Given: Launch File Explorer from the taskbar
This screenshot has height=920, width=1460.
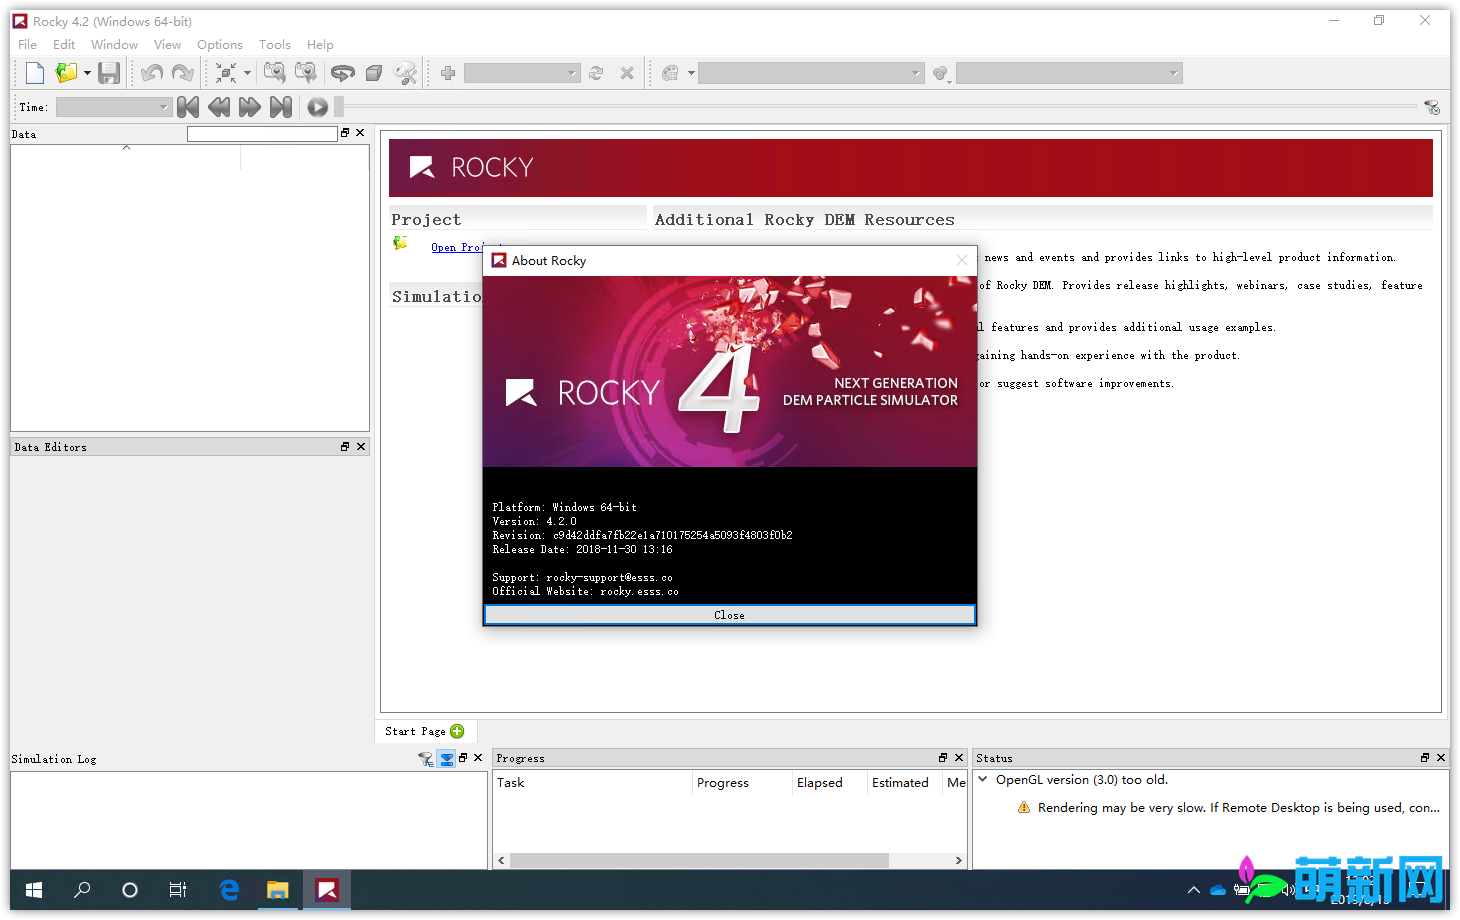Looking at the screenshot, I should [x=277, y=890].
